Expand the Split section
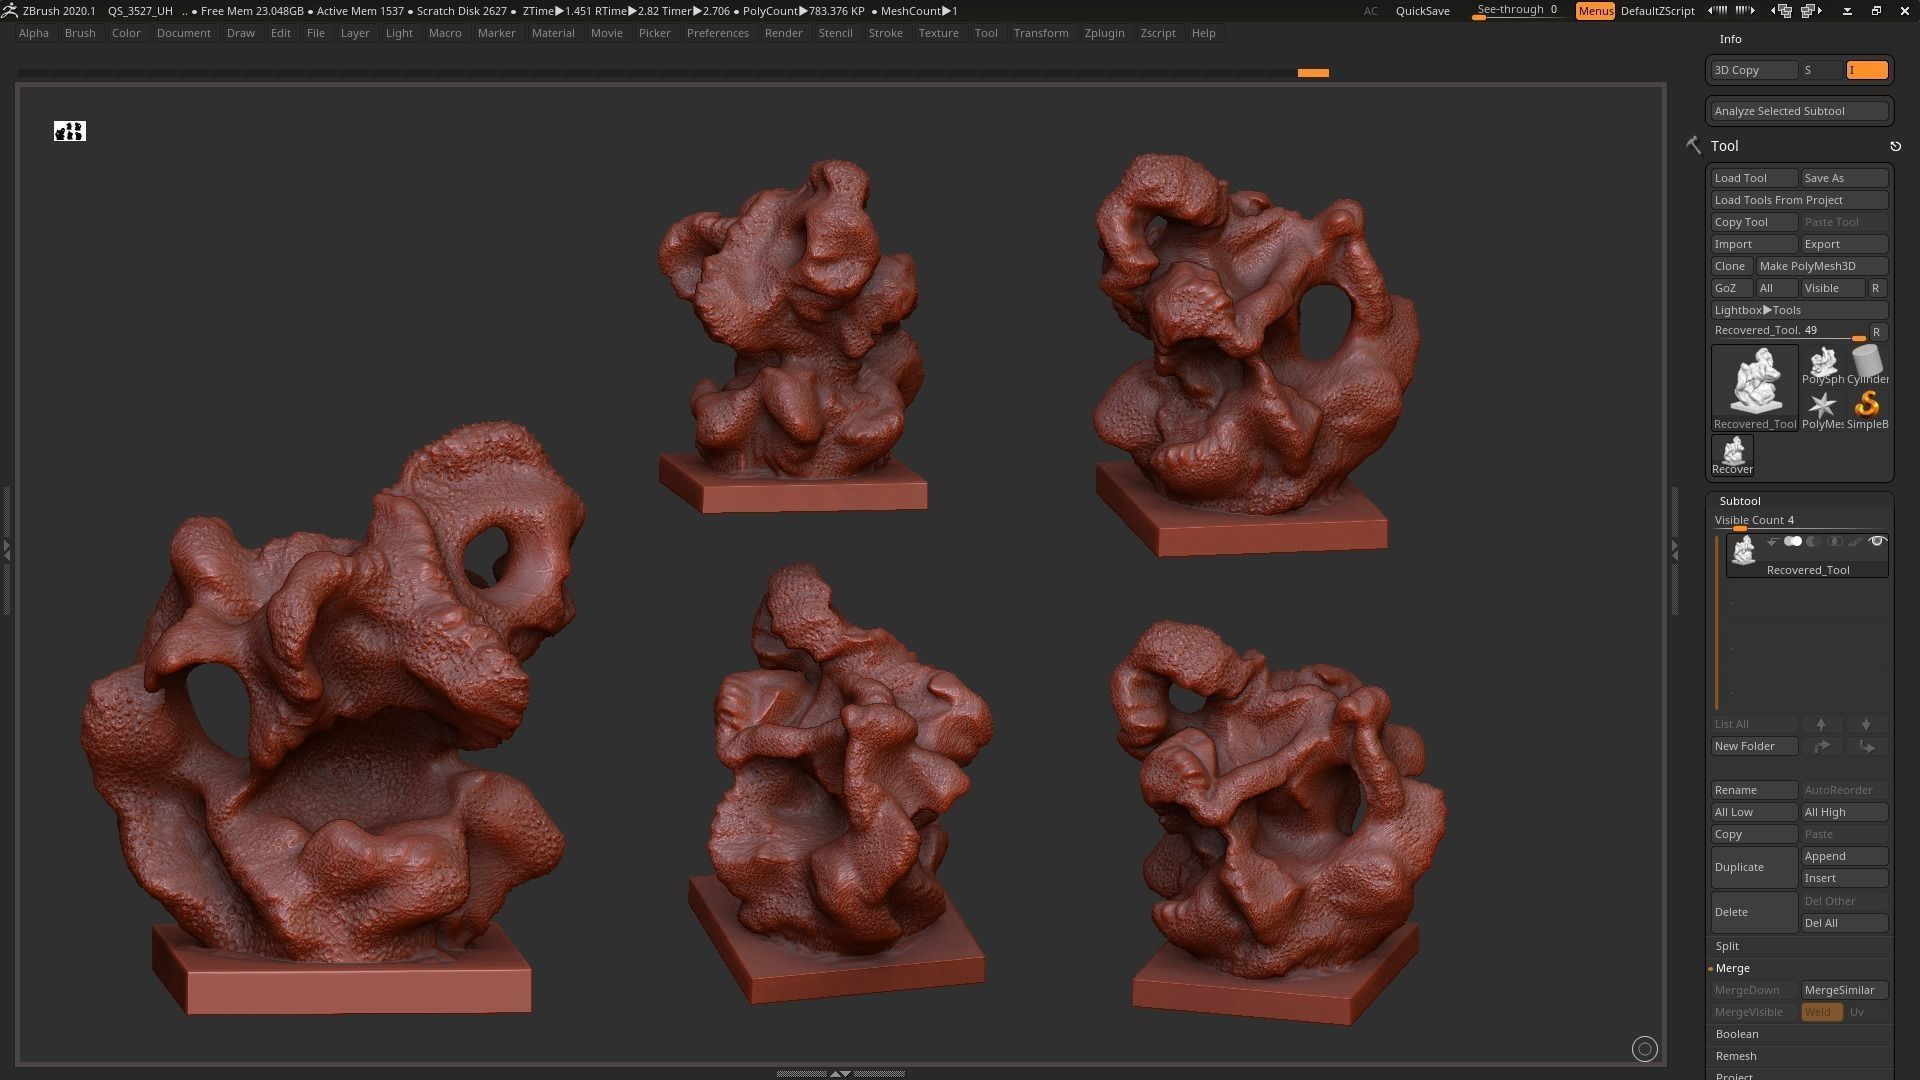The width and height of the screenshot is (1920, 1080). tap(1726, 946)
